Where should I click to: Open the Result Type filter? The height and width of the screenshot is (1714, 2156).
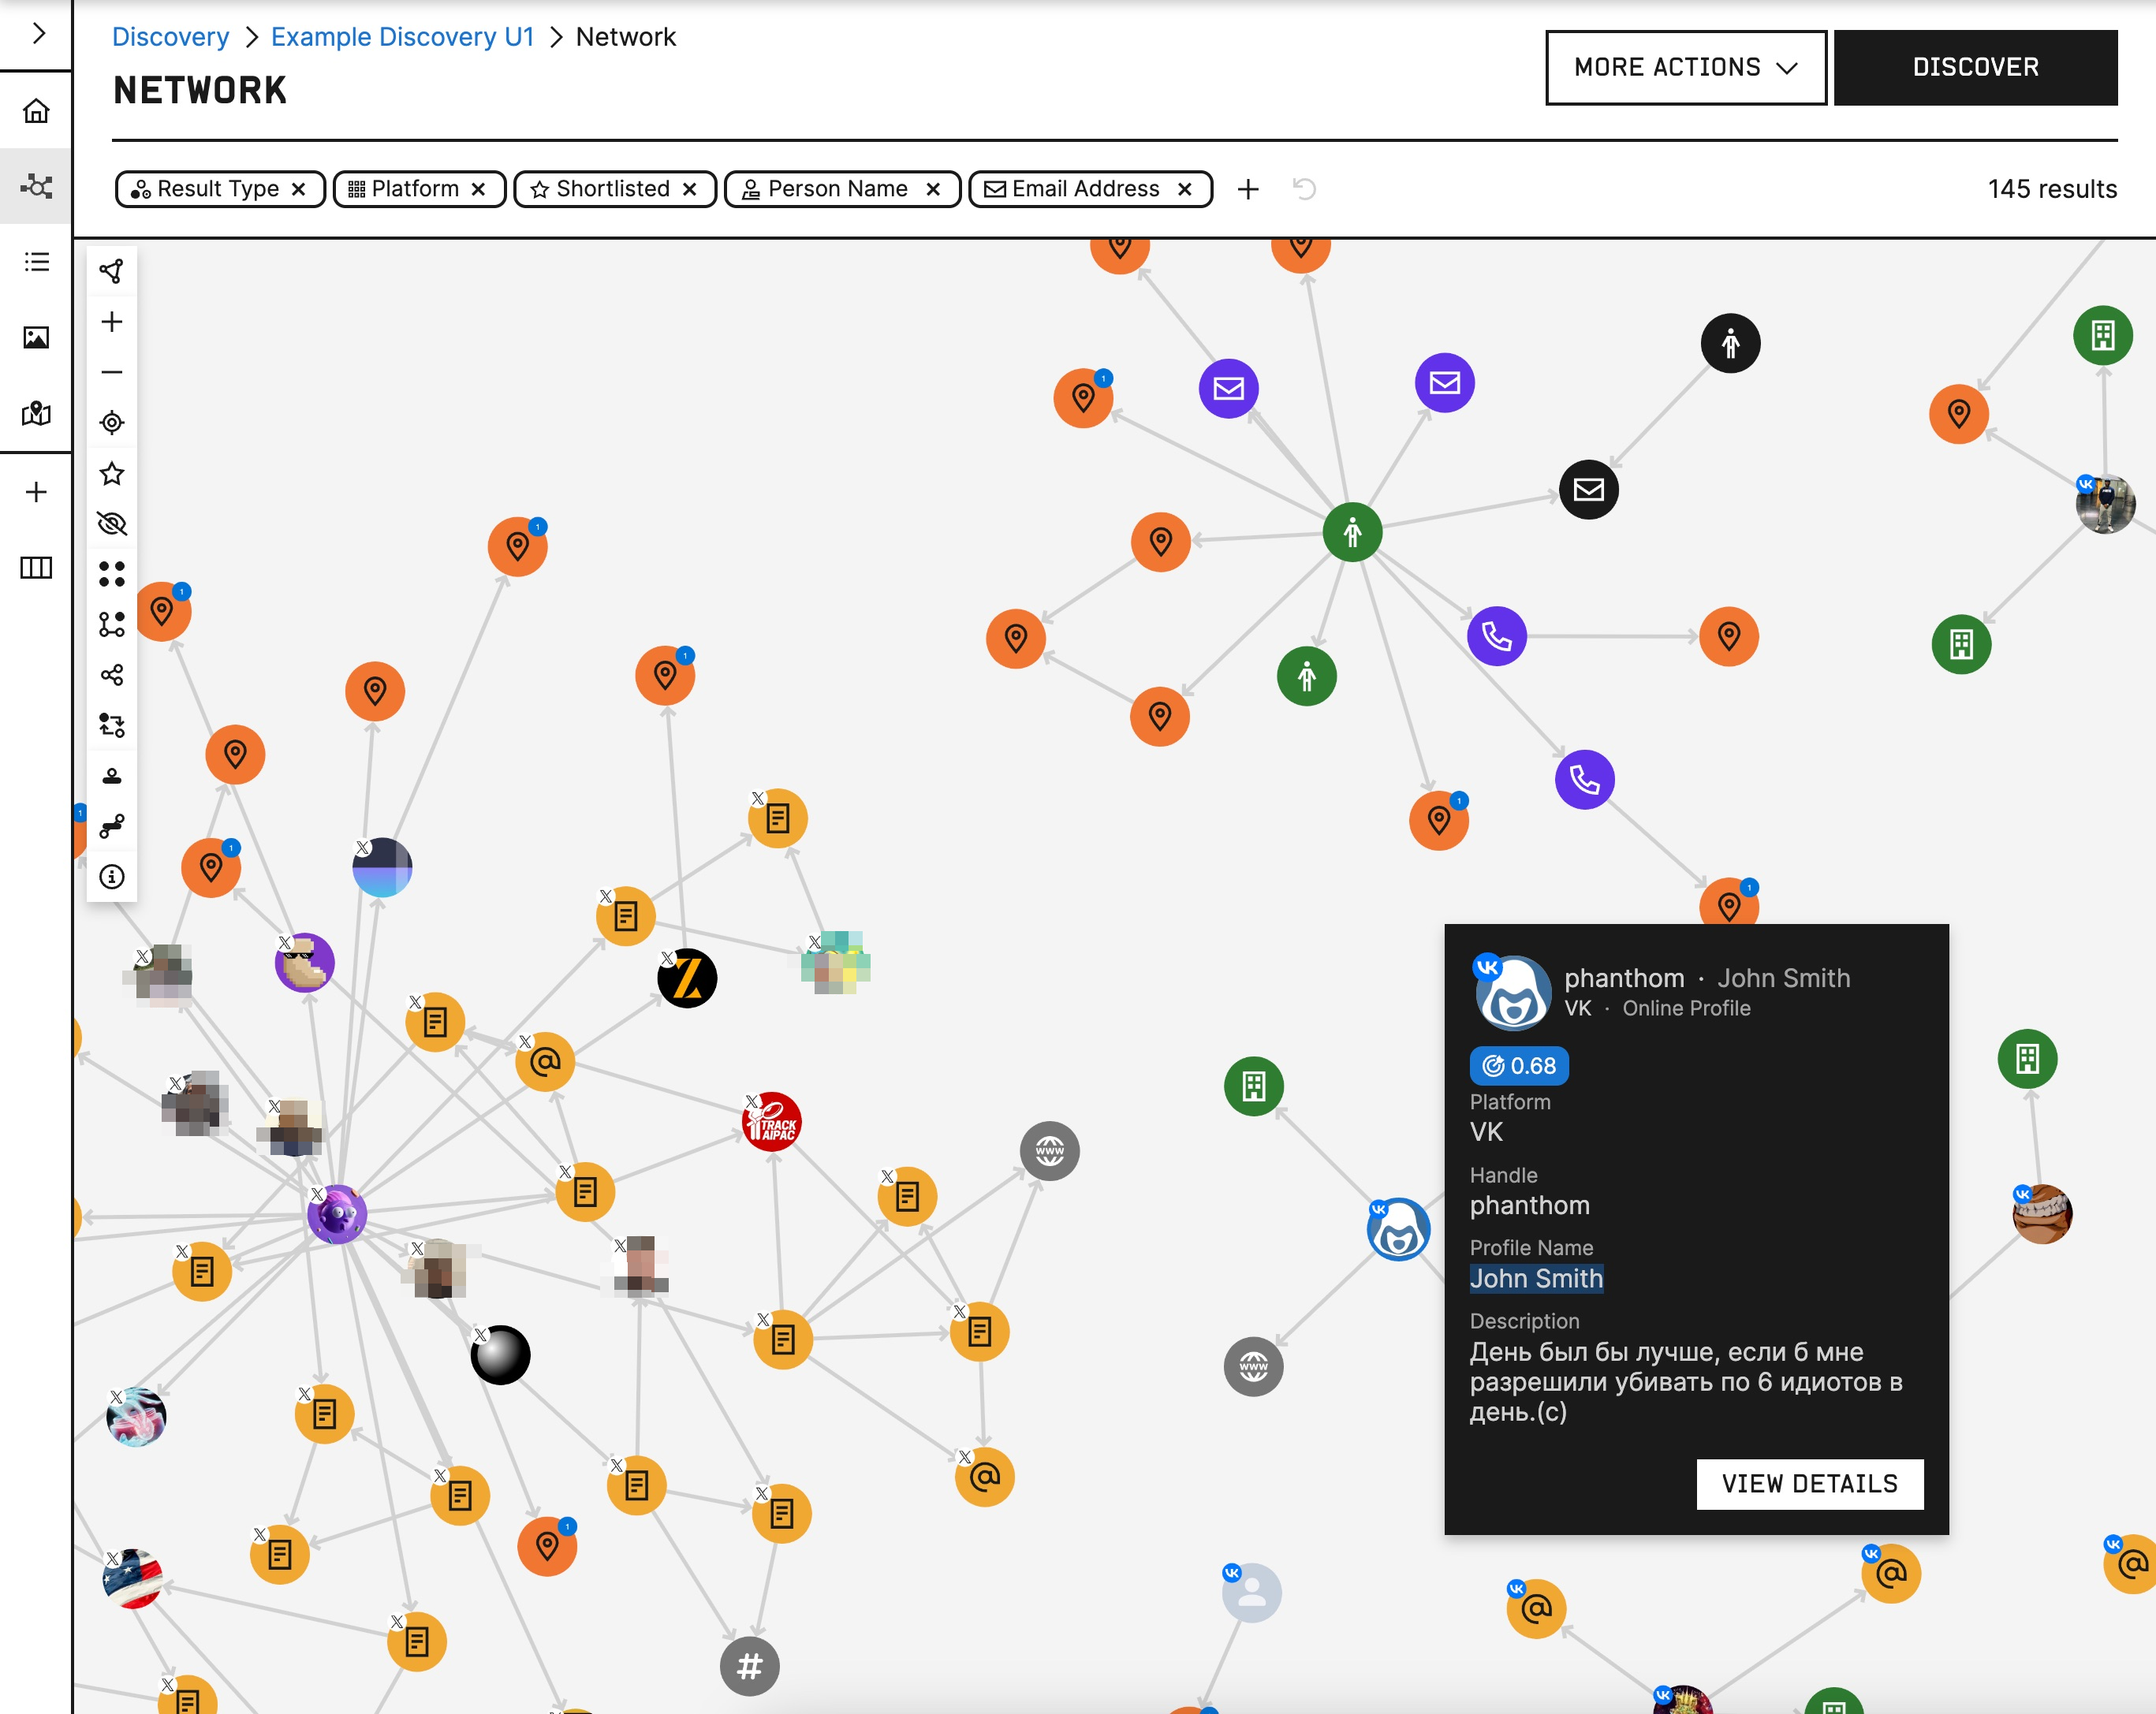[208, 189]
